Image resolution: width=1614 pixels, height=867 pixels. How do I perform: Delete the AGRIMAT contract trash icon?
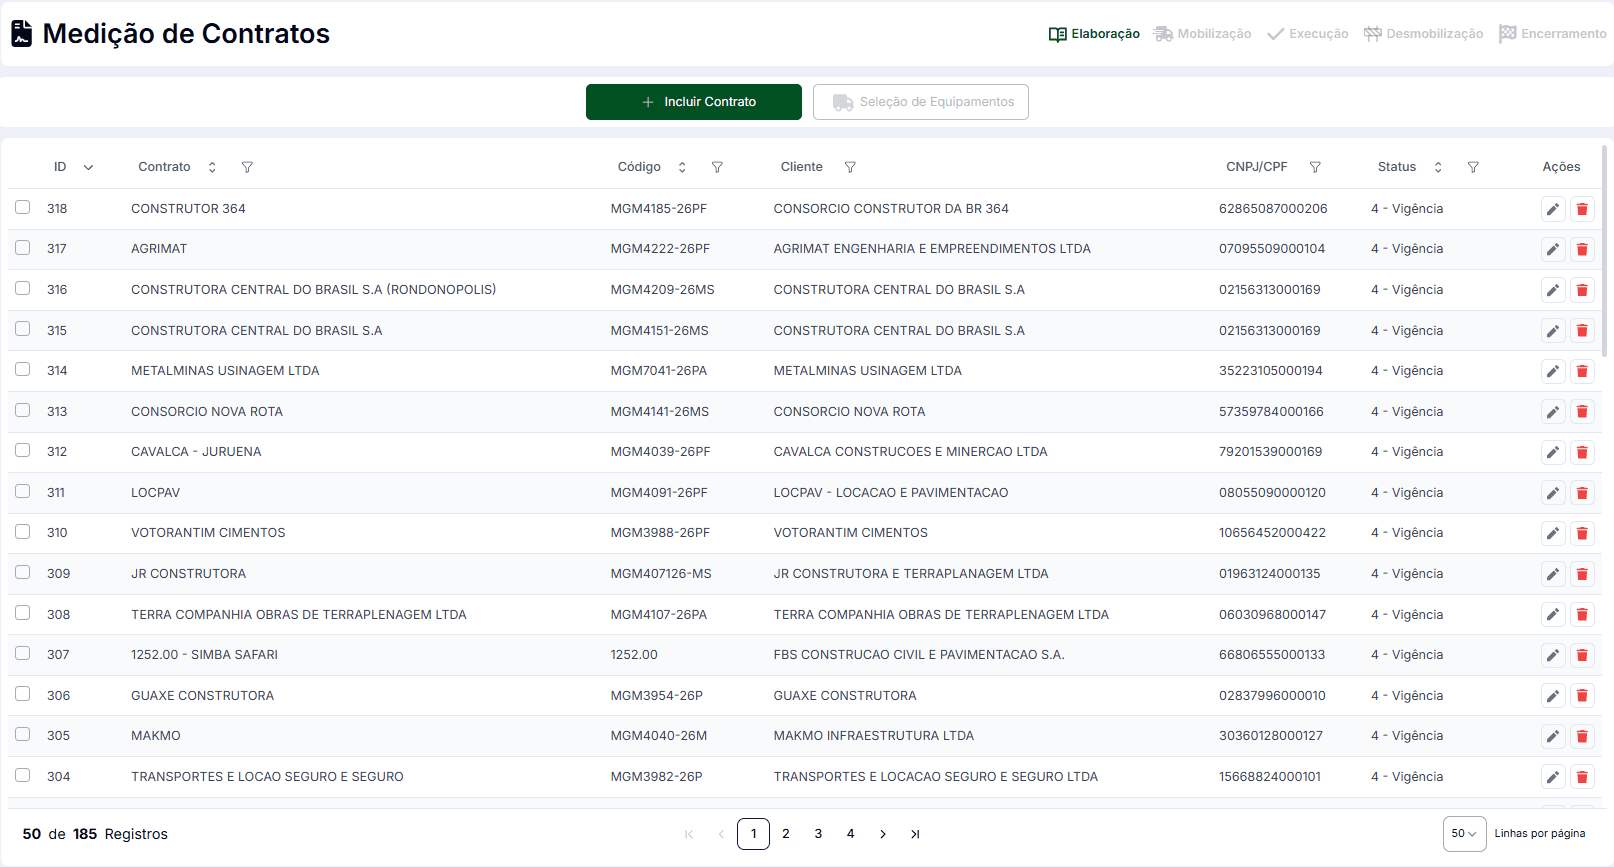click(1582, 249)
